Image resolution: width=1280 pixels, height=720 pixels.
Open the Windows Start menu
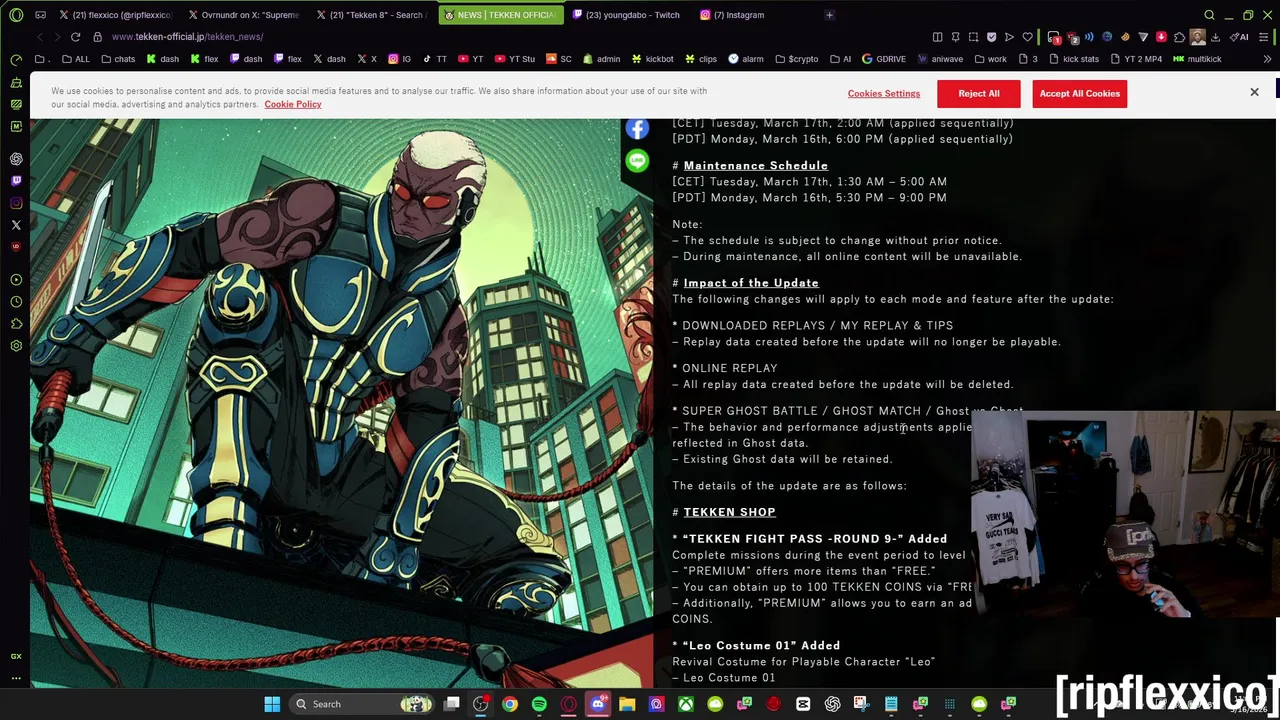pos(272,704)
